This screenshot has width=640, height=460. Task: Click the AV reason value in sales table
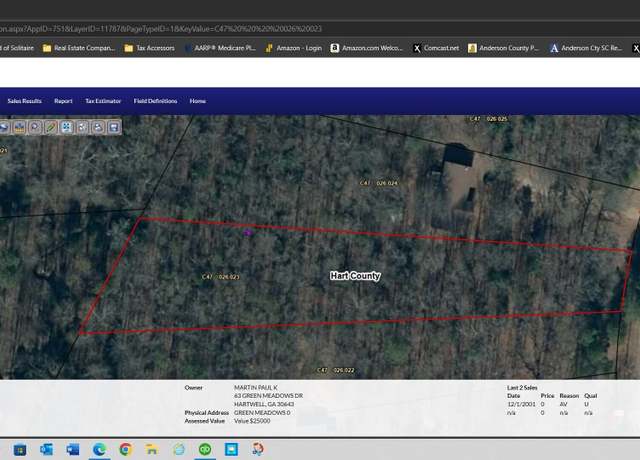click(563, 404)
